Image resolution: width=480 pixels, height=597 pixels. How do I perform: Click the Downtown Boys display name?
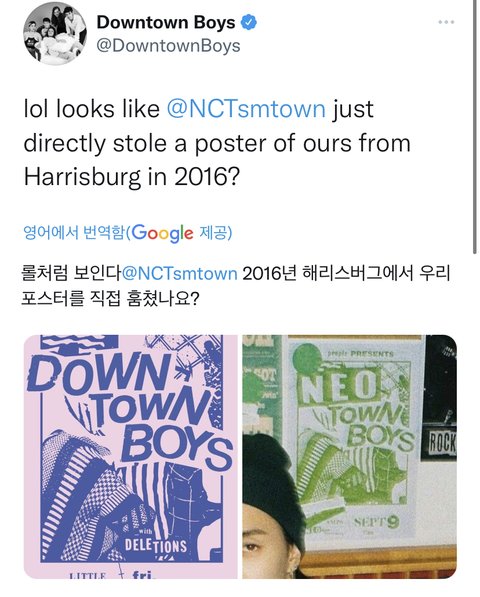tap(166, 22)
